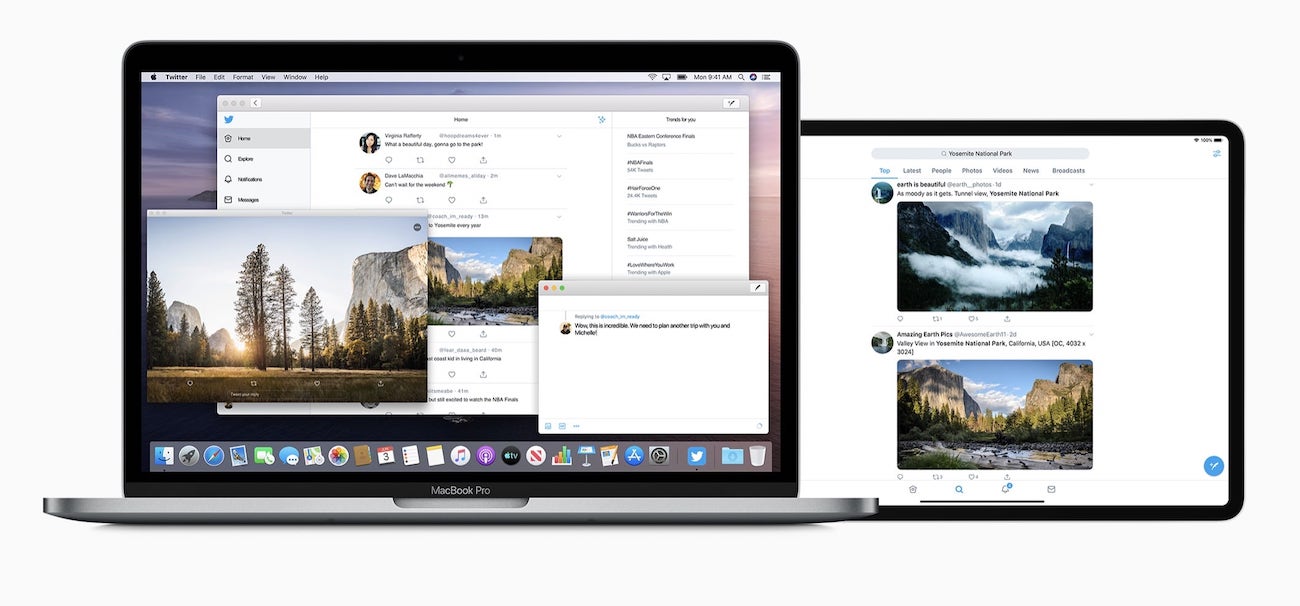Open the #LoveWhereYouWork trend
Viewport: 1300px width, 606px height.
[x=651, y=269]
